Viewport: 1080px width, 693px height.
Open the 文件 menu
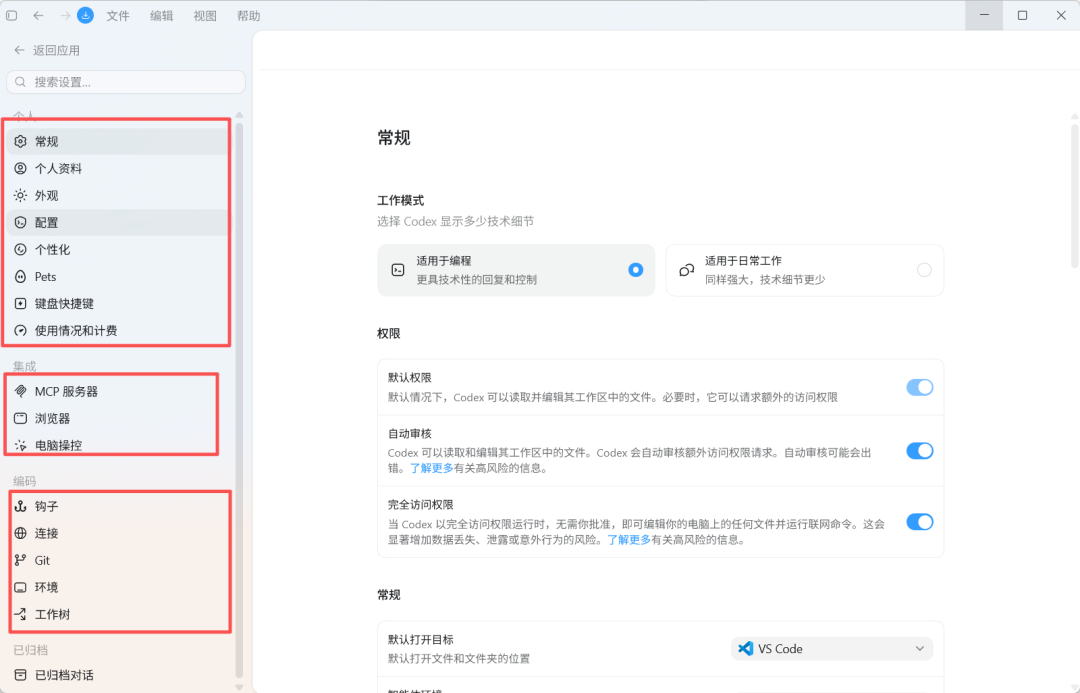click(118, 16)
